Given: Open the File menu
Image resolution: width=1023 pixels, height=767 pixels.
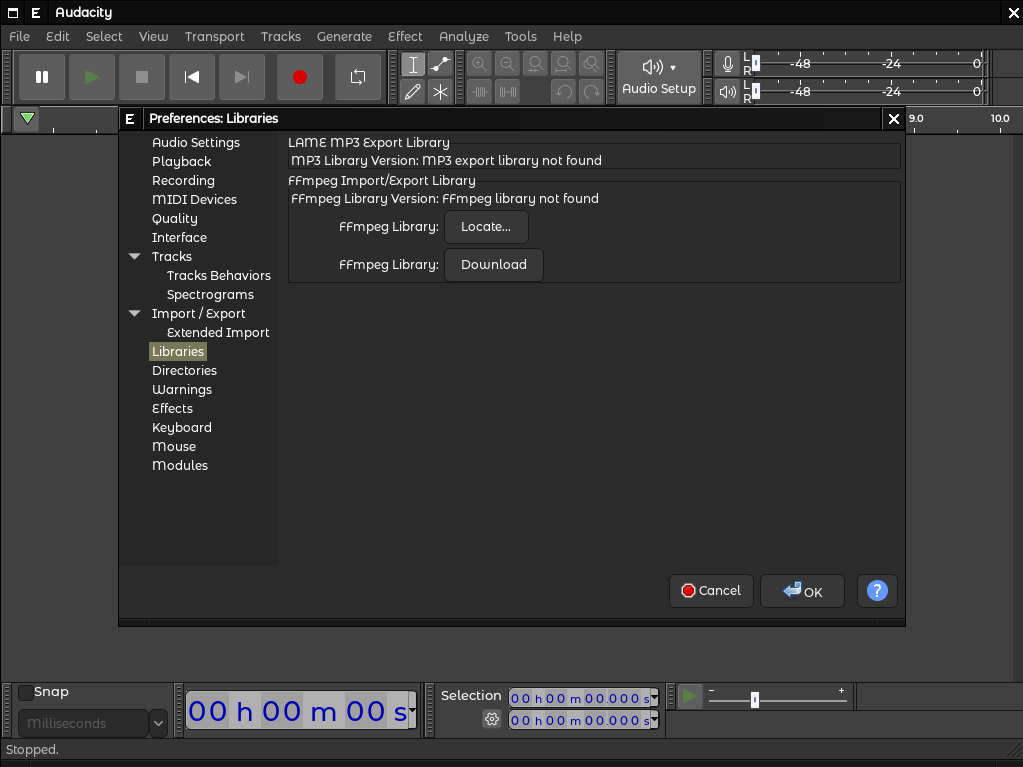Looking at the screenshot, I should click(x=20, y=37).
